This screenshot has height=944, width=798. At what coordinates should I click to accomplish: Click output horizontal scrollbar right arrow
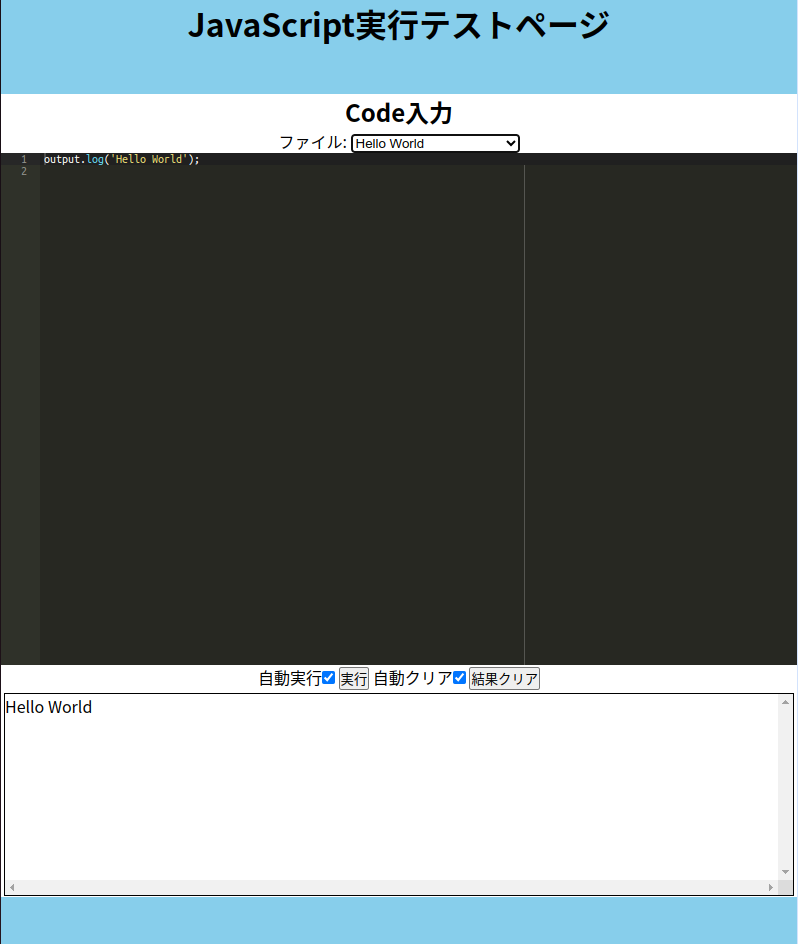point(771,887)
